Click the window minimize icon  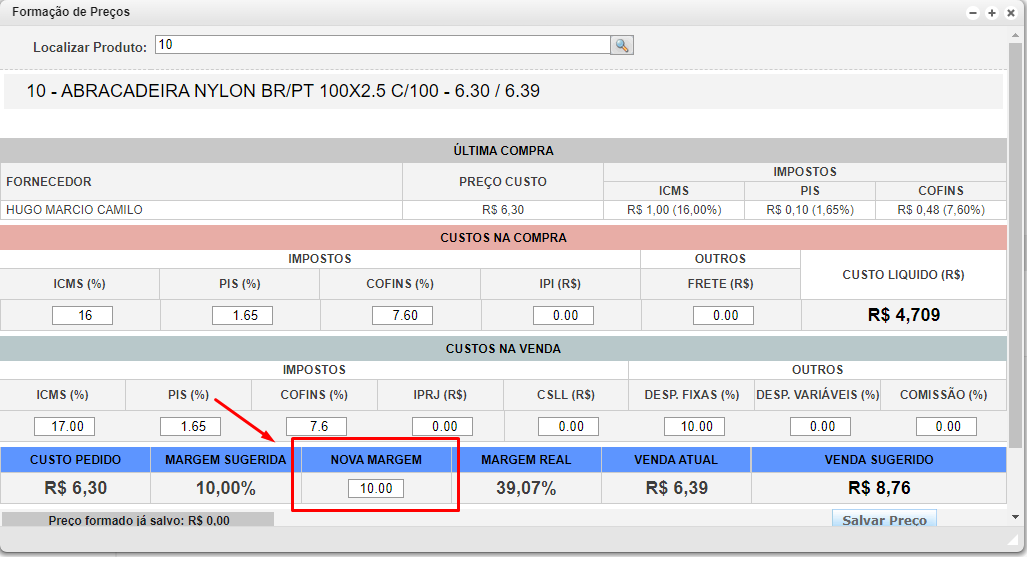click(x=973, y=13)
